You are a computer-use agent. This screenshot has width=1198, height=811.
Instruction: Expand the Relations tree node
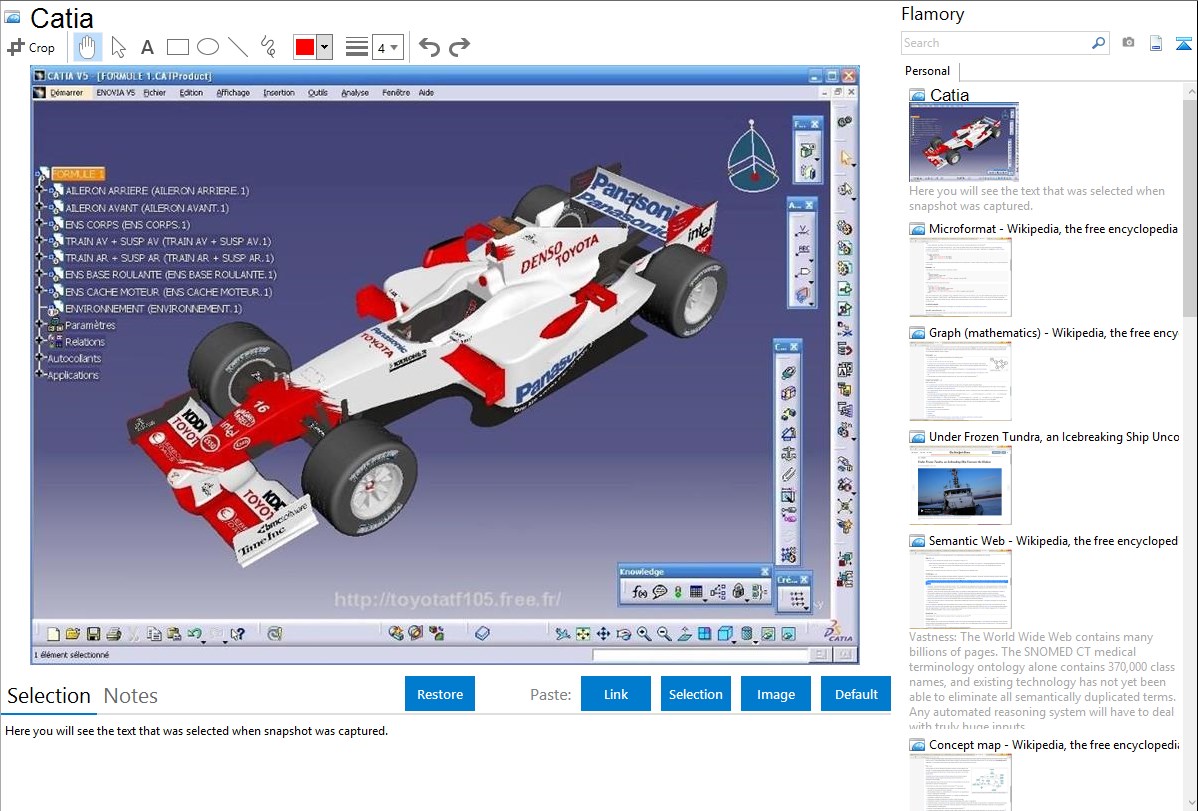[x=39, y=340]
